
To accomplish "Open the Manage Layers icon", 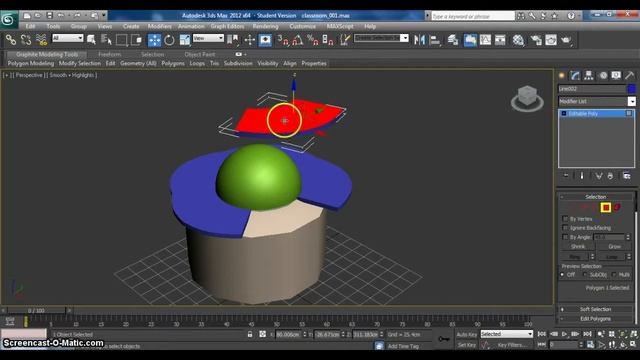I will pos(453,40).
